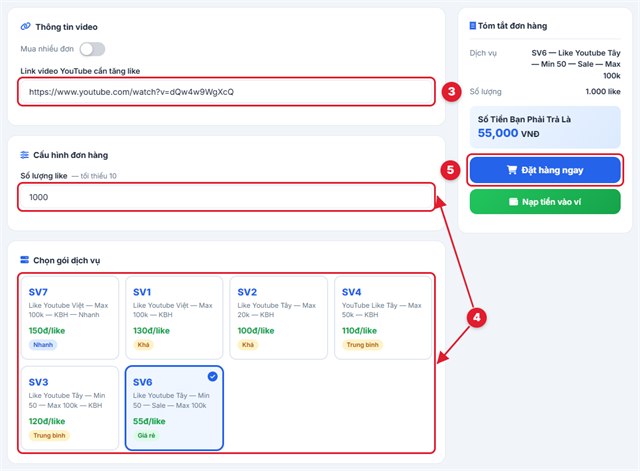
Task: Click the blue checkmark on SV6 card
Action: [213, 376]
